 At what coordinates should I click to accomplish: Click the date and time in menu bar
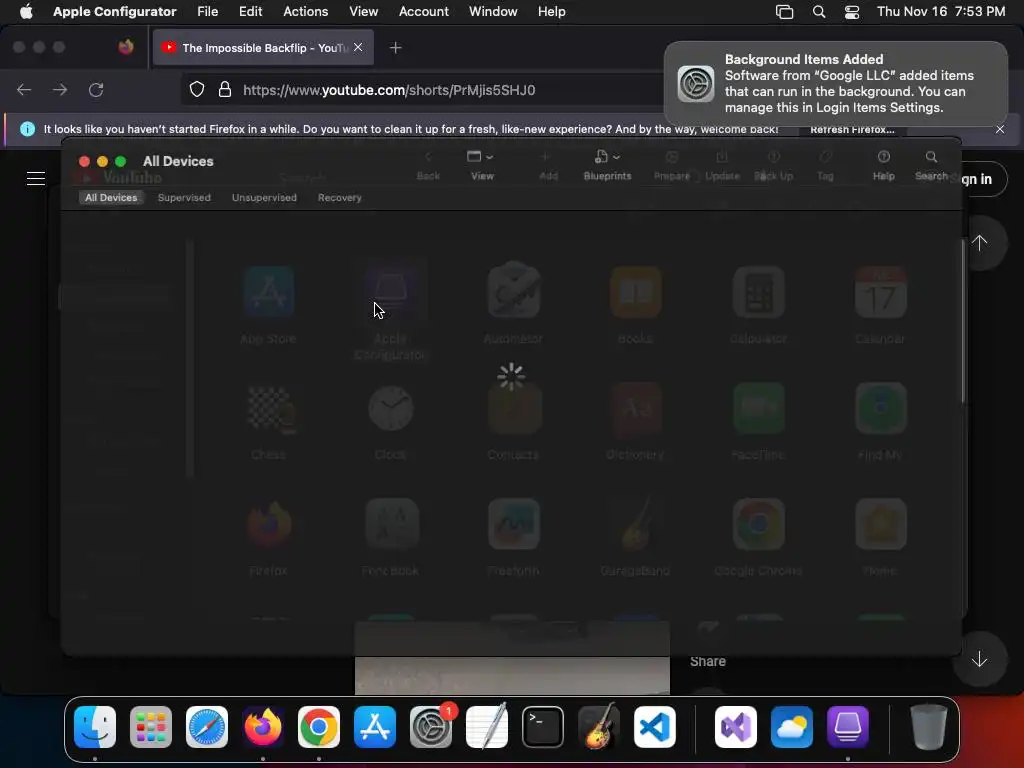(x=940, y=11)
